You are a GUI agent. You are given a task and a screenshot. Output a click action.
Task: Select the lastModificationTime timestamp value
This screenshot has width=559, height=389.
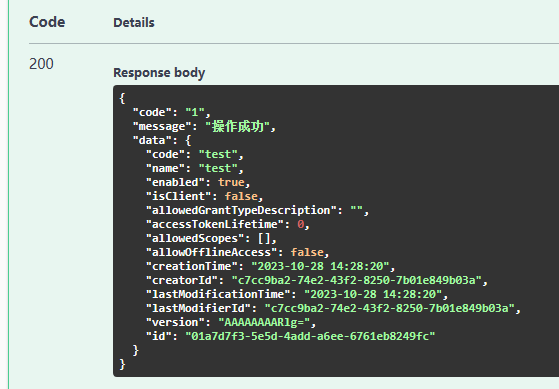pos(373,294)
